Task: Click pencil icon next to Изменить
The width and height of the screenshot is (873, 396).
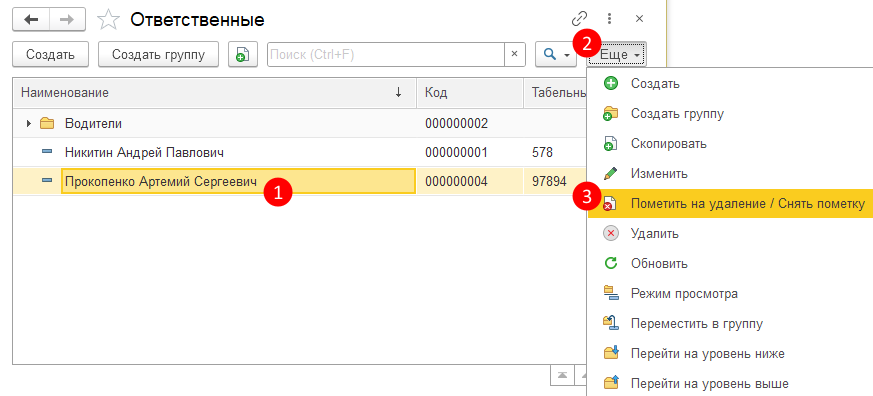Action: [x=611, y=174]
